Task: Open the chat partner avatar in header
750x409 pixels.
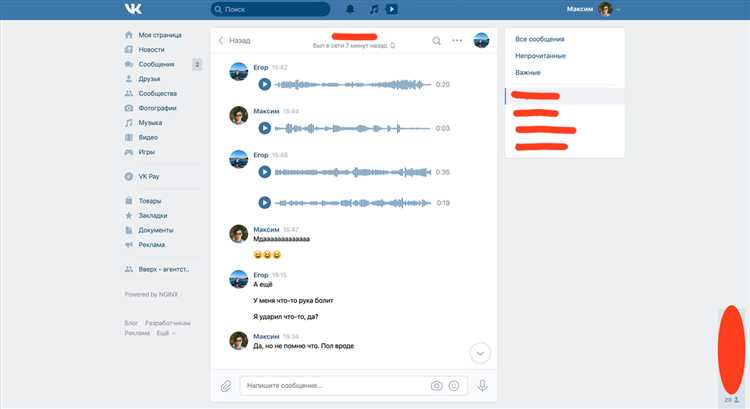Action: click(x=481, y=41)
